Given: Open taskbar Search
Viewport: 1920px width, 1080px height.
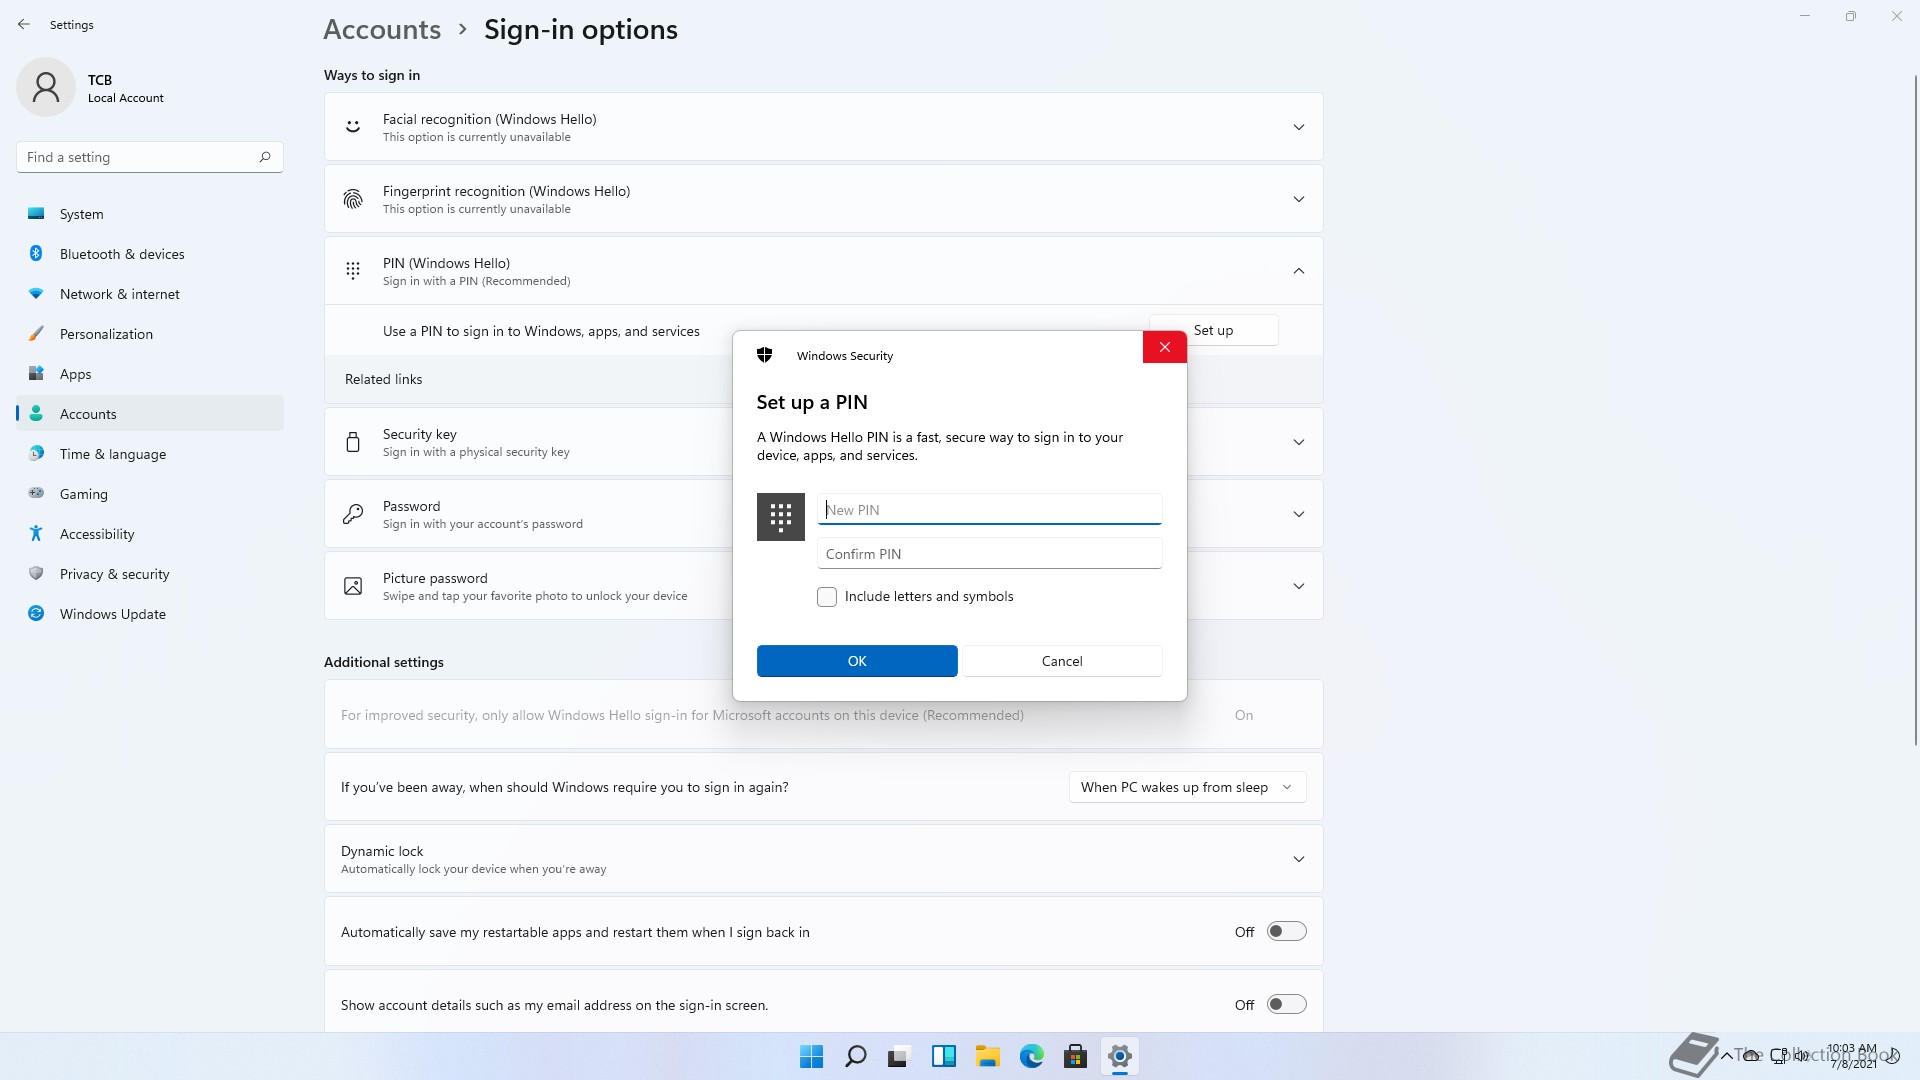Looking at the screenshot, I should pyautogui.click(x=856, y=1056).
